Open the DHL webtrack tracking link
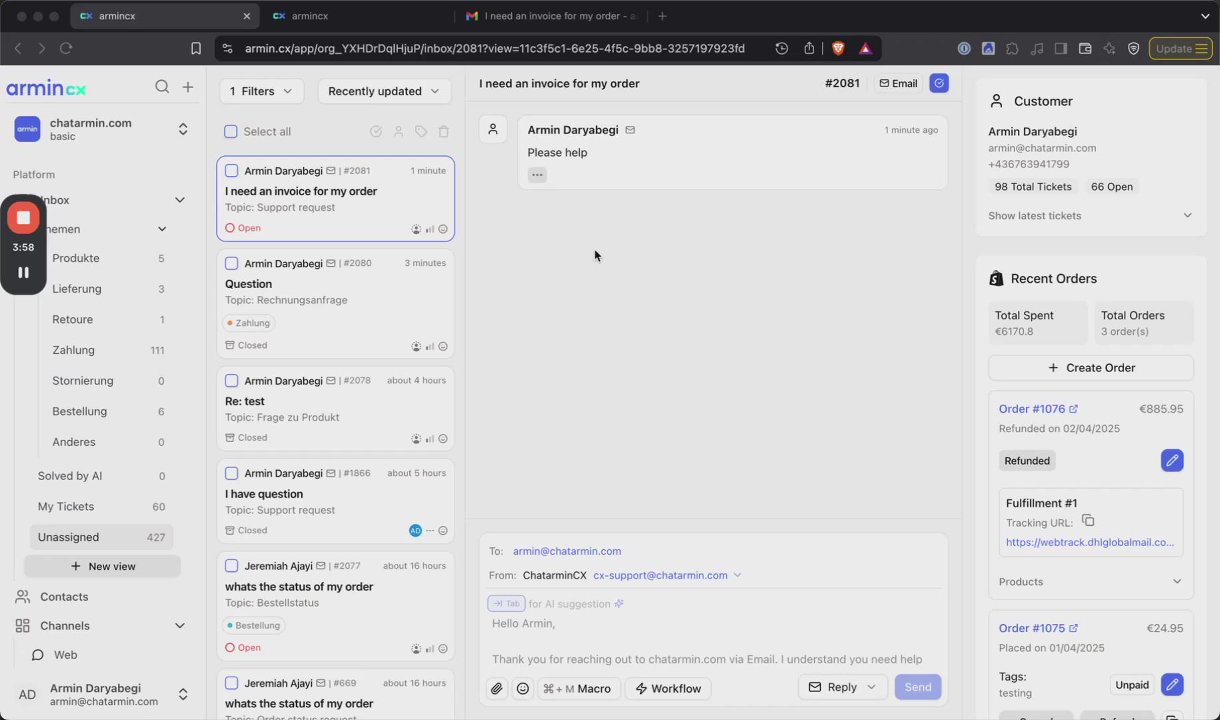 [x=1090, y=542]
